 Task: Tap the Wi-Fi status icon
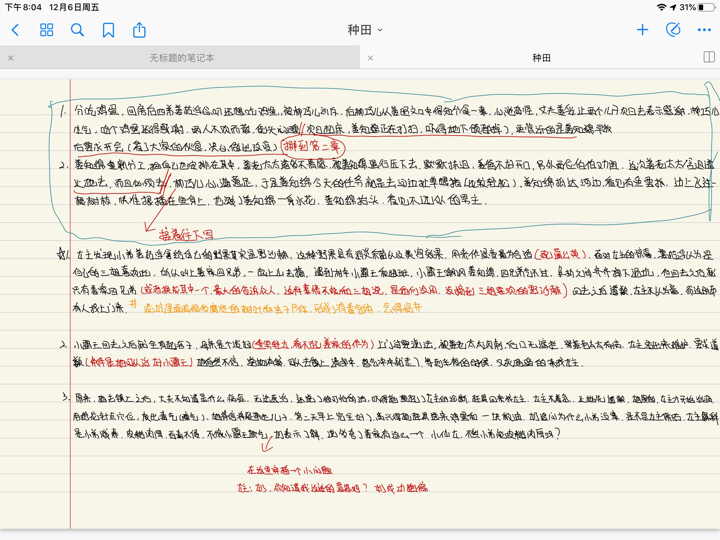(x=661, y=7)
